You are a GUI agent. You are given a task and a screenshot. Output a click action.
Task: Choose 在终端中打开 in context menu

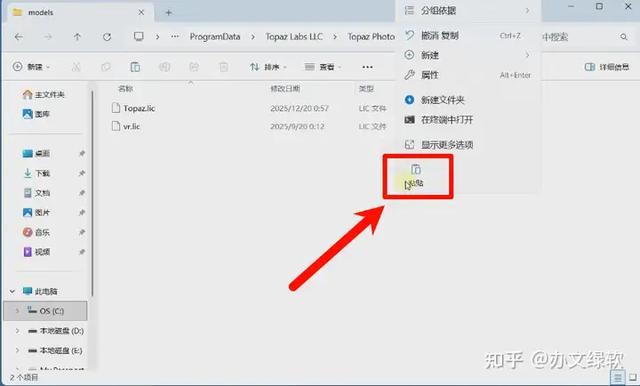click(468, 120)
